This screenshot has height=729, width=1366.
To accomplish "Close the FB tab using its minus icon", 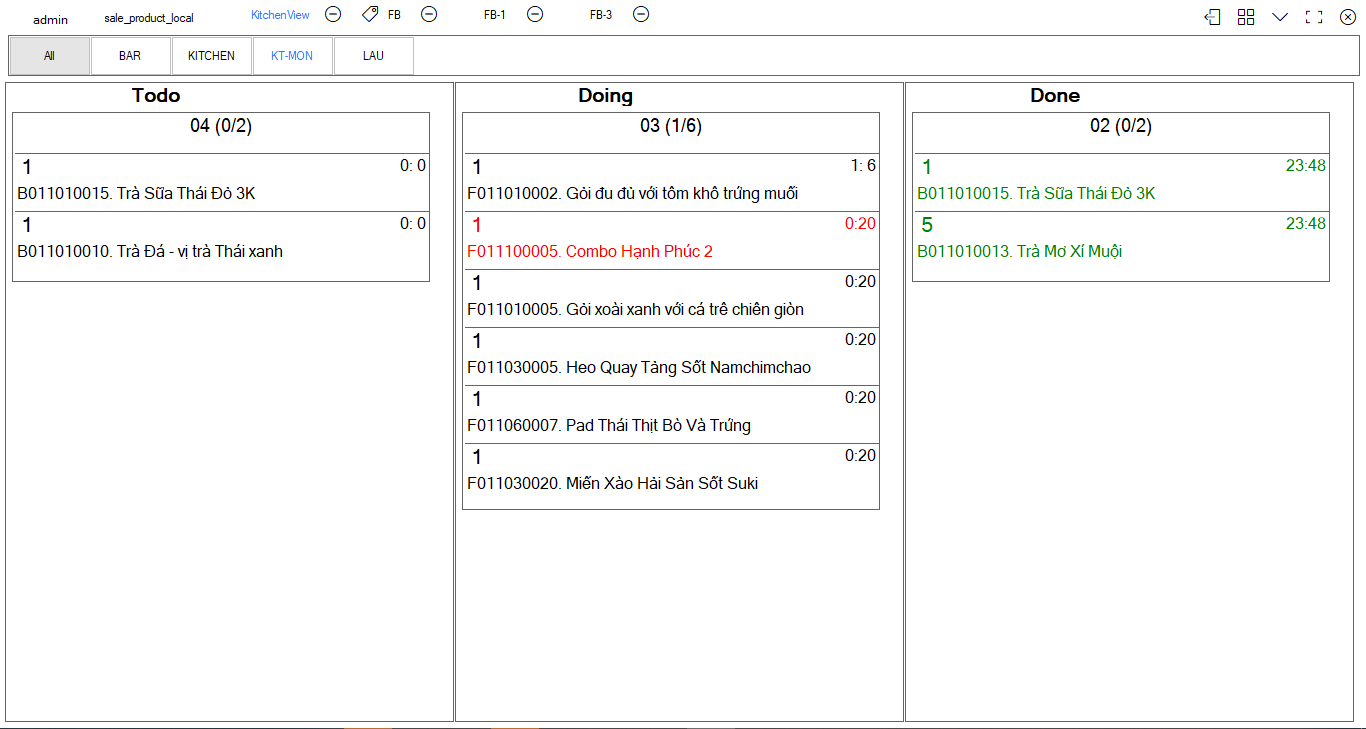I will pos(429,14).
